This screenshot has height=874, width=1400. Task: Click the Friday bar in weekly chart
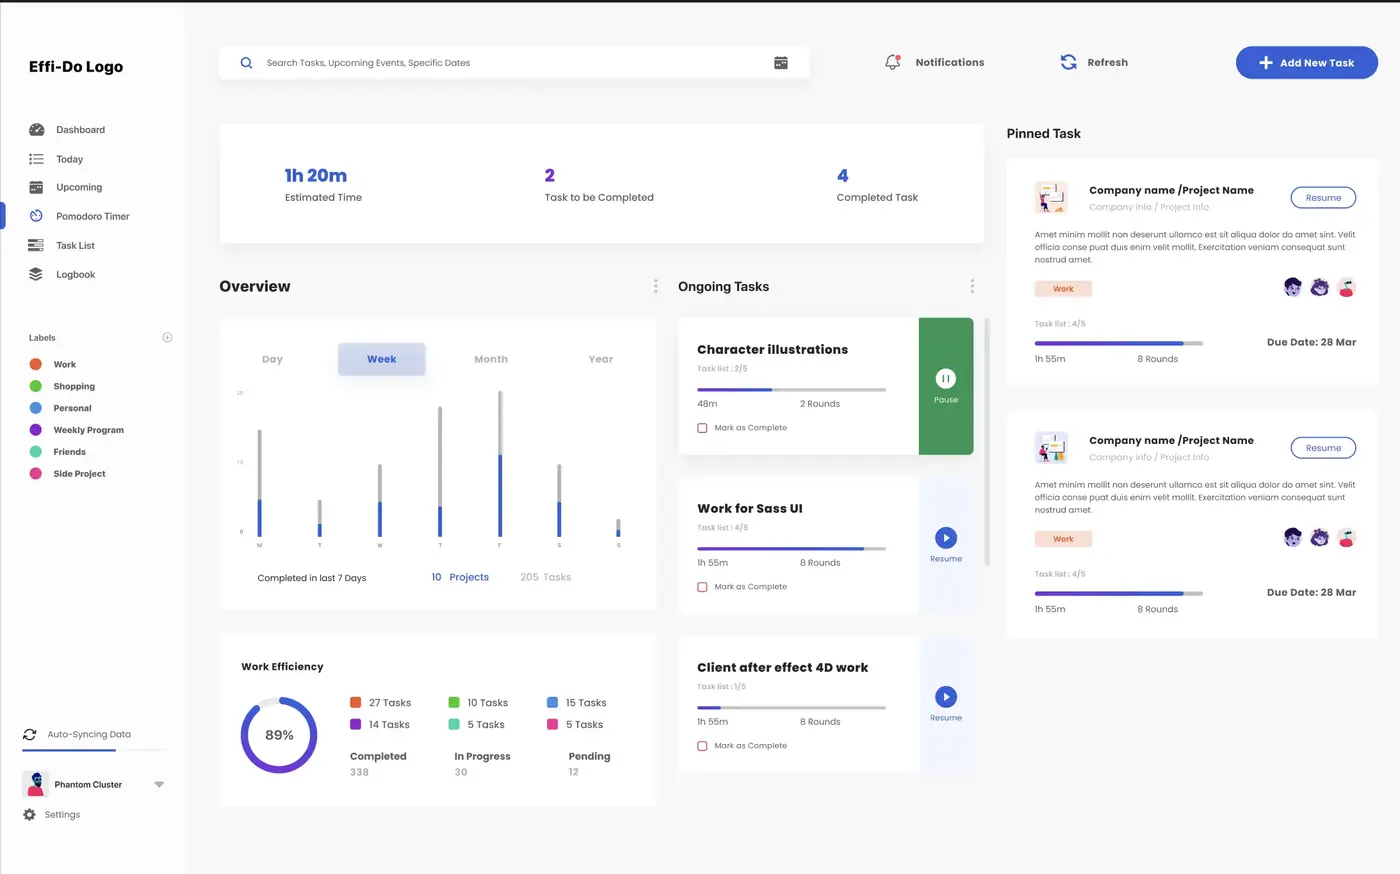pos(500,464)
